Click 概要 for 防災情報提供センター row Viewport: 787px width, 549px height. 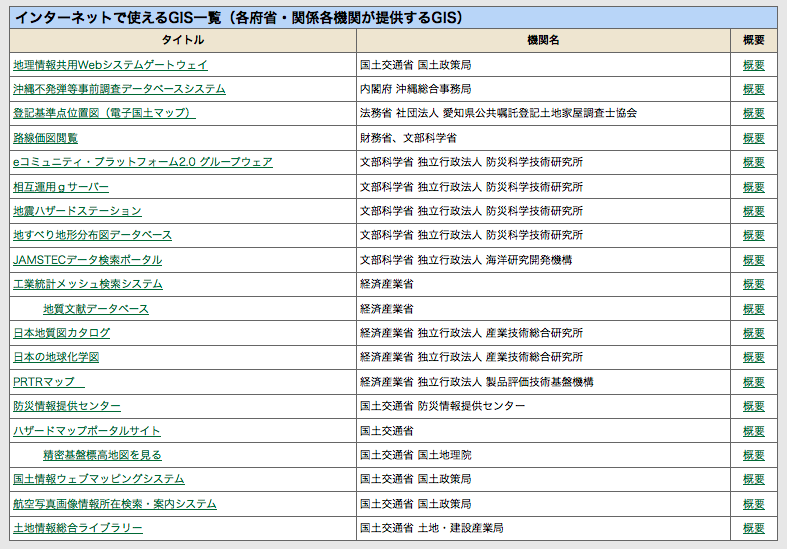click(x=754, y=406)
